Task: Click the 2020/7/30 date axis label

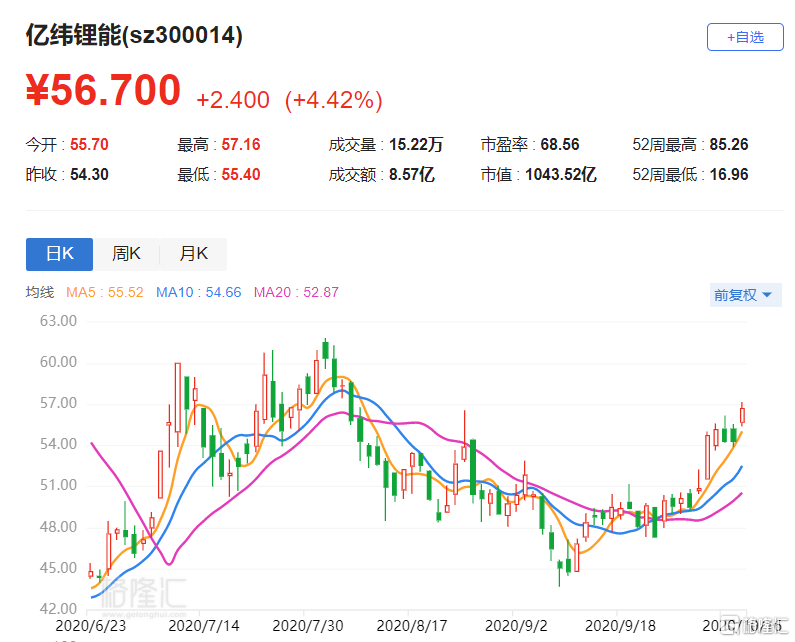Action: pos(308,626)
